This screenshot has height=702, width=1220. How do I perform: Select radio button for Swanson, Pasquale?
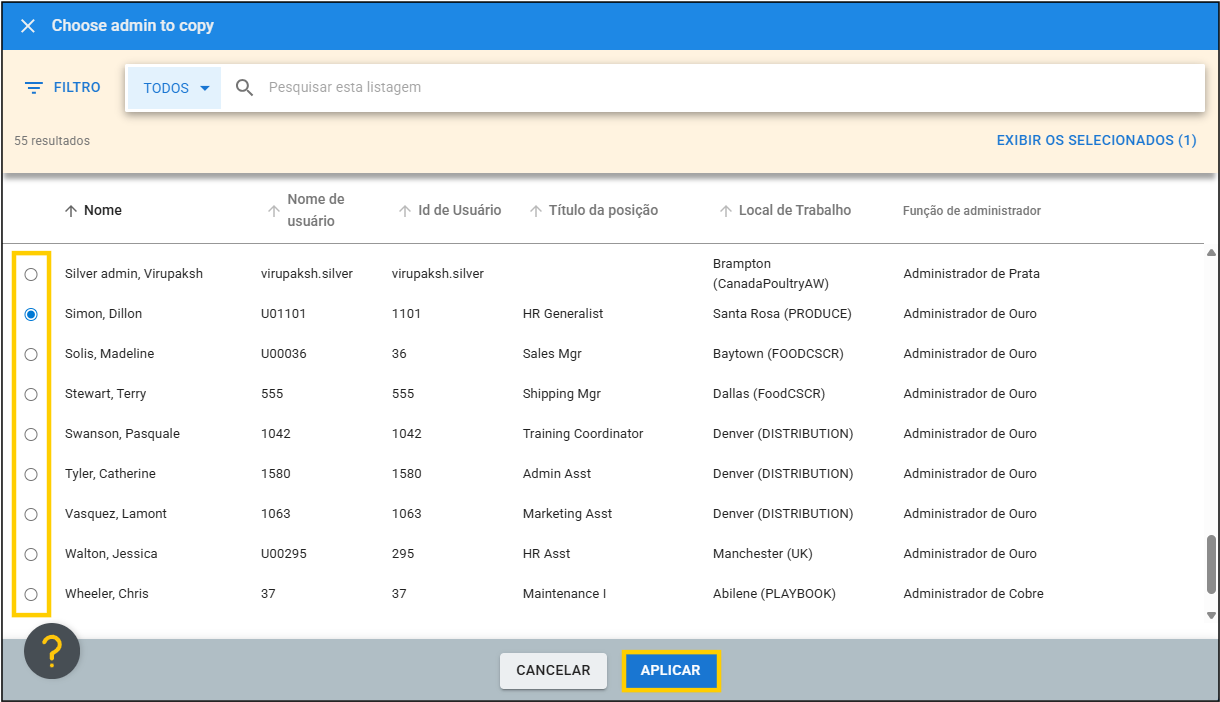(x=31, y=434)
